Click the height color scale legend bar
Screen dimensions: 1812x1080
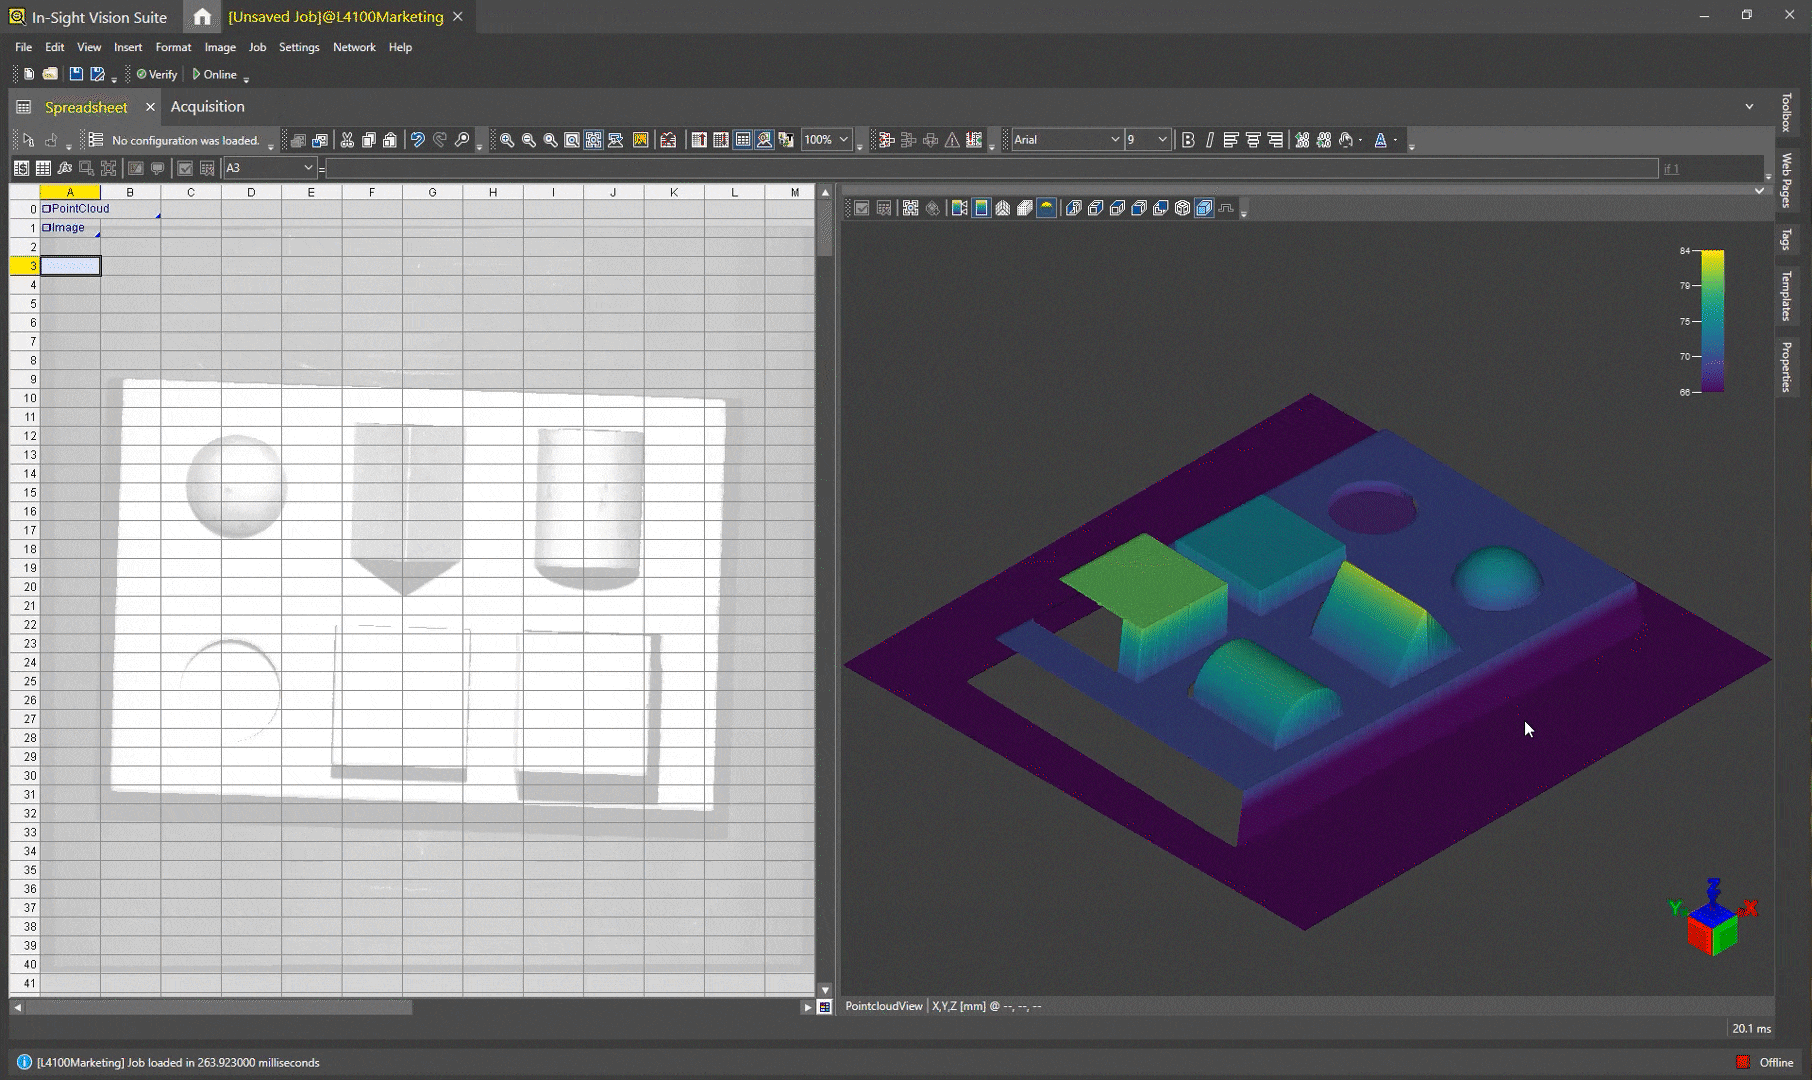1712,321
